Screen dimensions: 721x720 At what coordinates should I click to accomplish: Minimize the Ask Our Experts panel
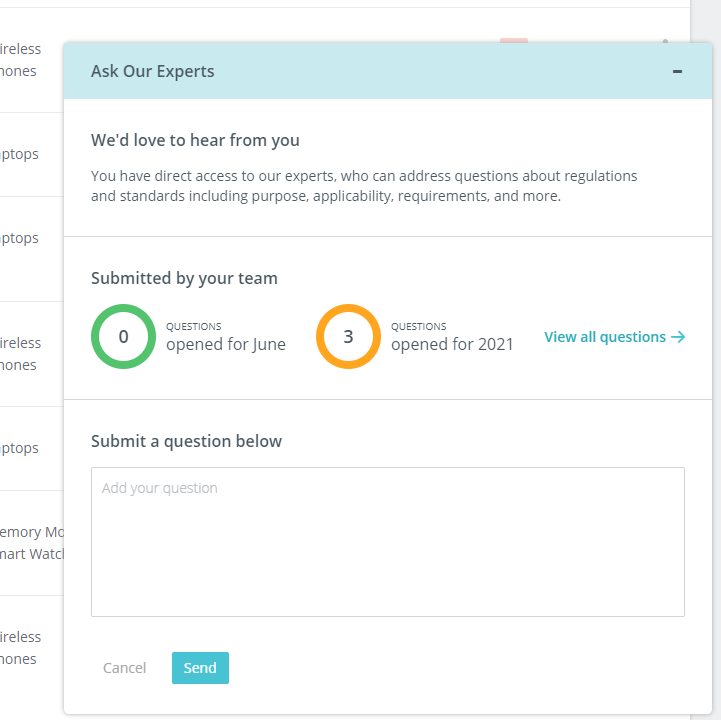(x=677, y=71)
